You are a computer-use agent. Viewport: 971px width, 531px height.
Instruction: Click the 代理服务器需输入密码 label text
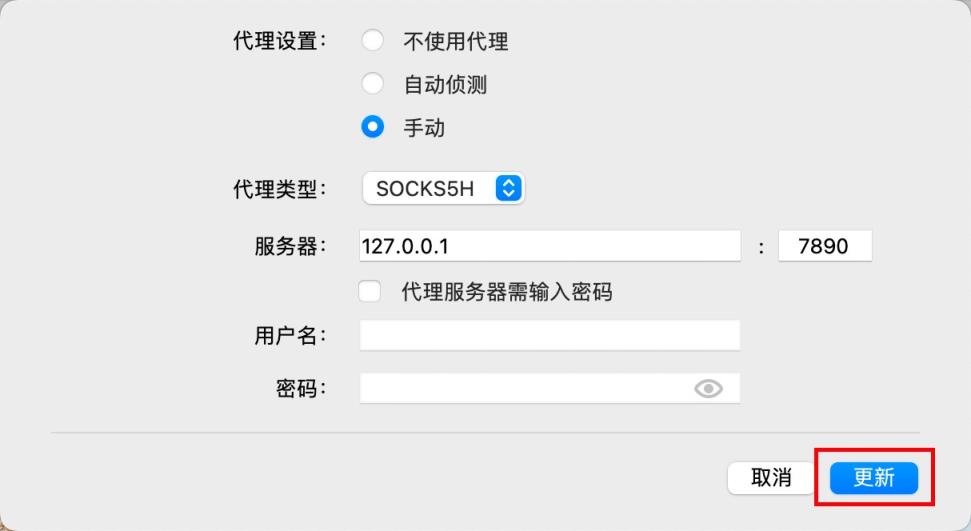pos(507,291)
